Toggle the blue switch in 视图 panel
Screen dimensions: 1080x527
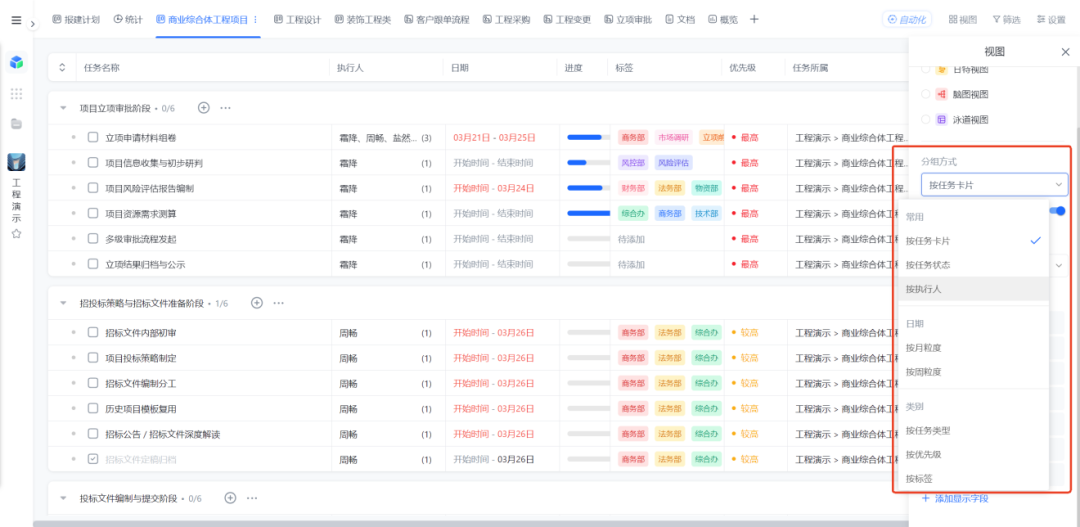click(x=1058, y=211)
